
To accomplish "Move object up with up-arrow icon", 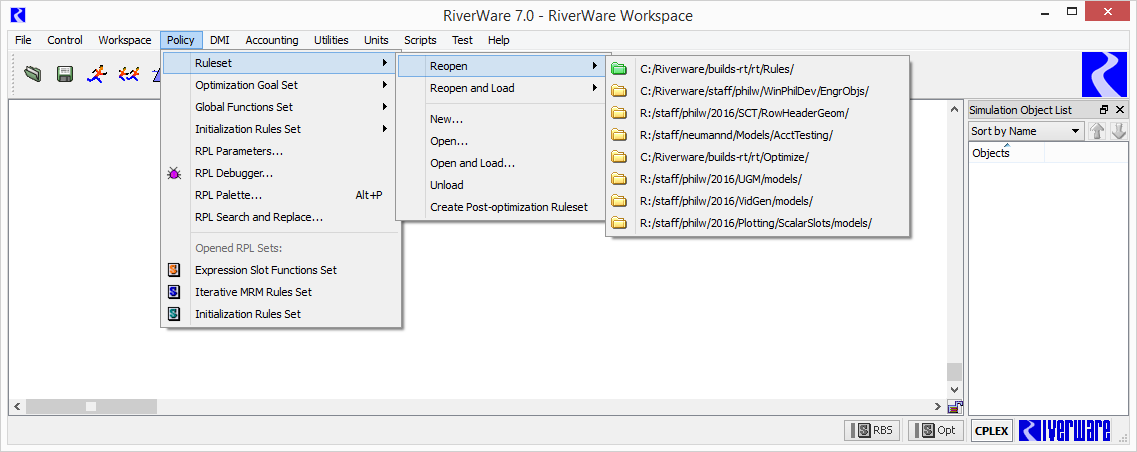I will click(1097, 131).
